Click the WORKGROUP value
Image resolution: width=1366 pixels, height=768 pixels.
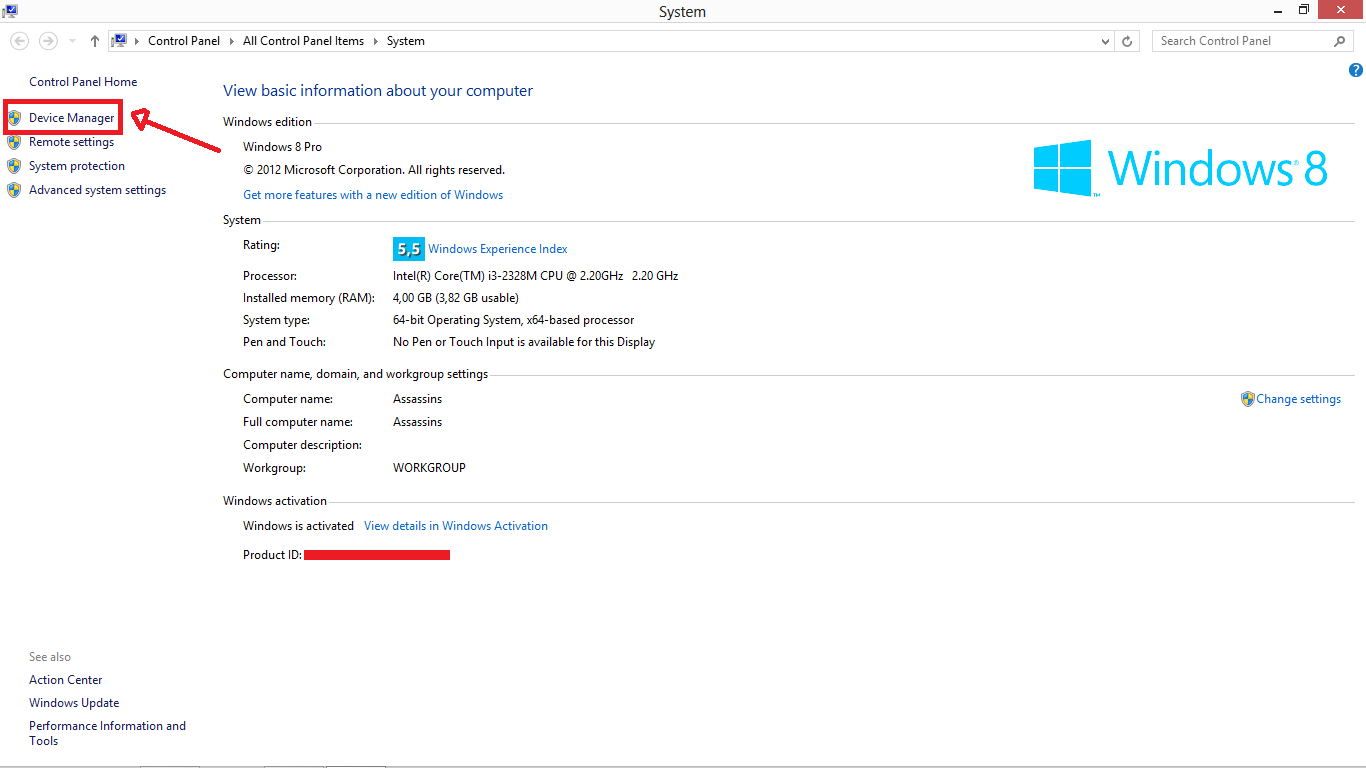click(x=430, y=468)
